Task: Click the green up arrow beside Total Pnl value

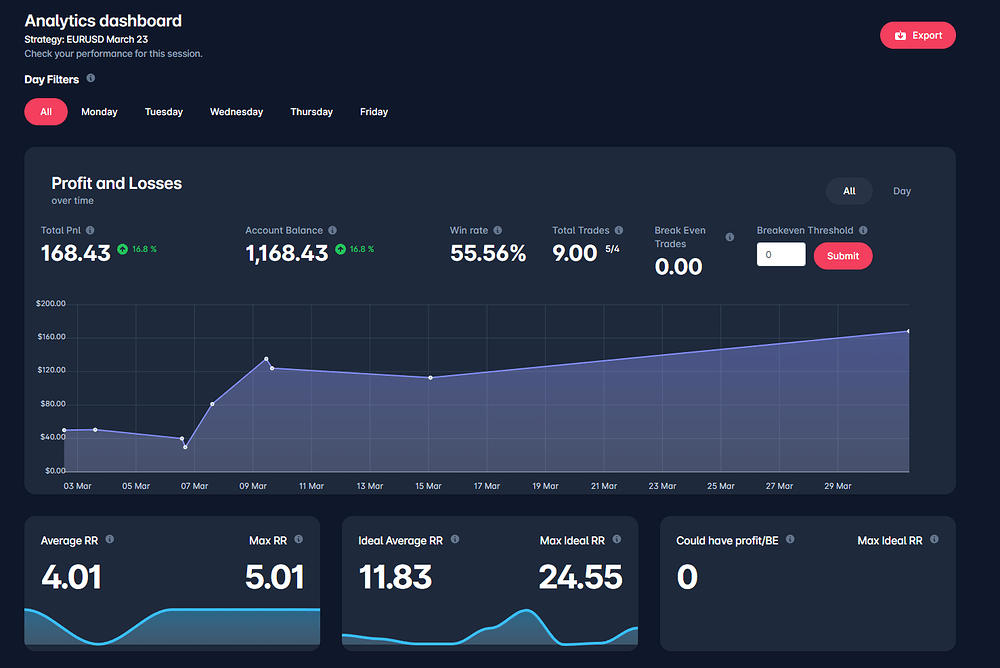Action: coord(122,249)
